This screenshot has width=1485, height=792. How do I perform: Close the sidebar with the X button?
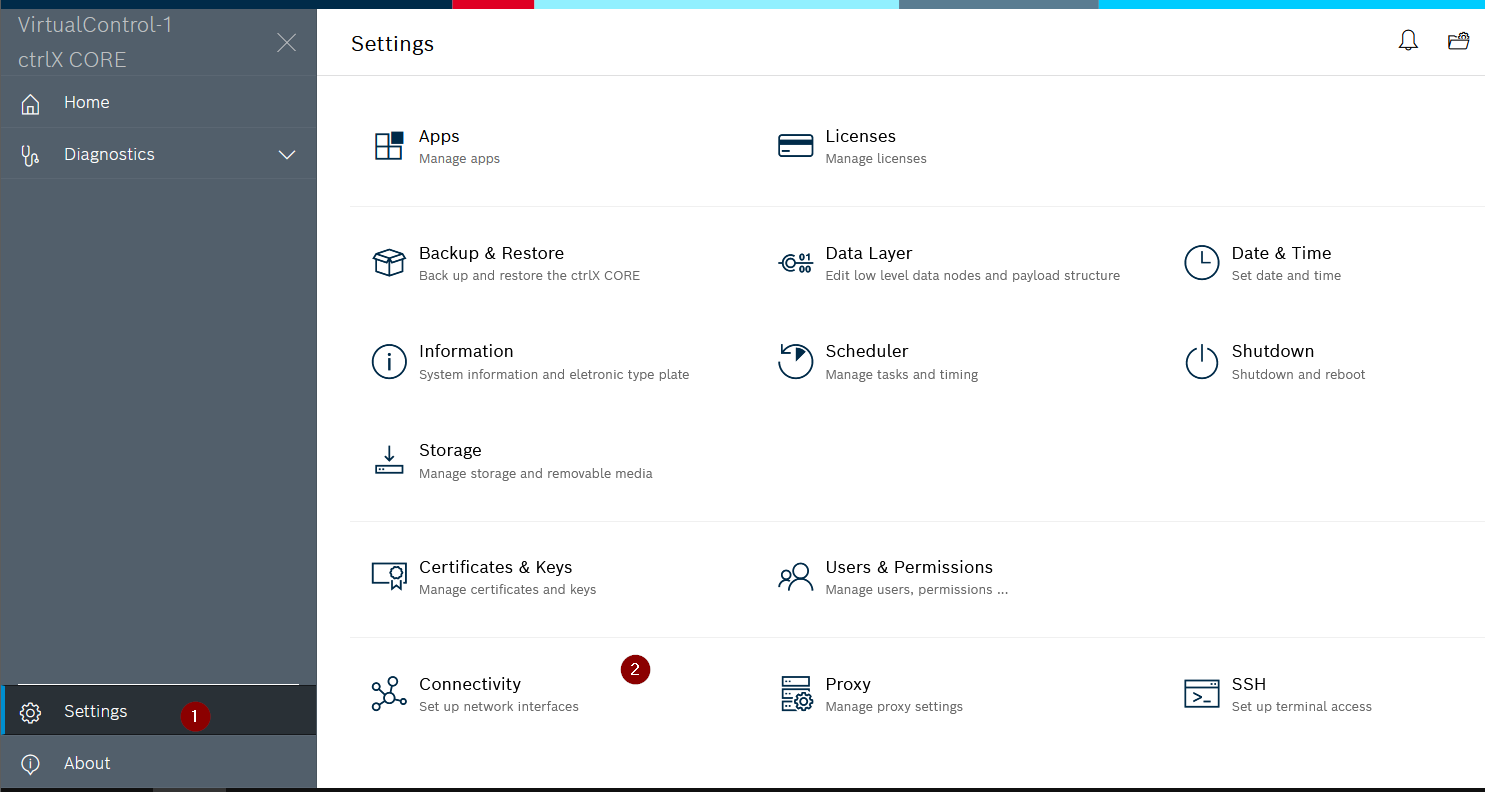286,42
